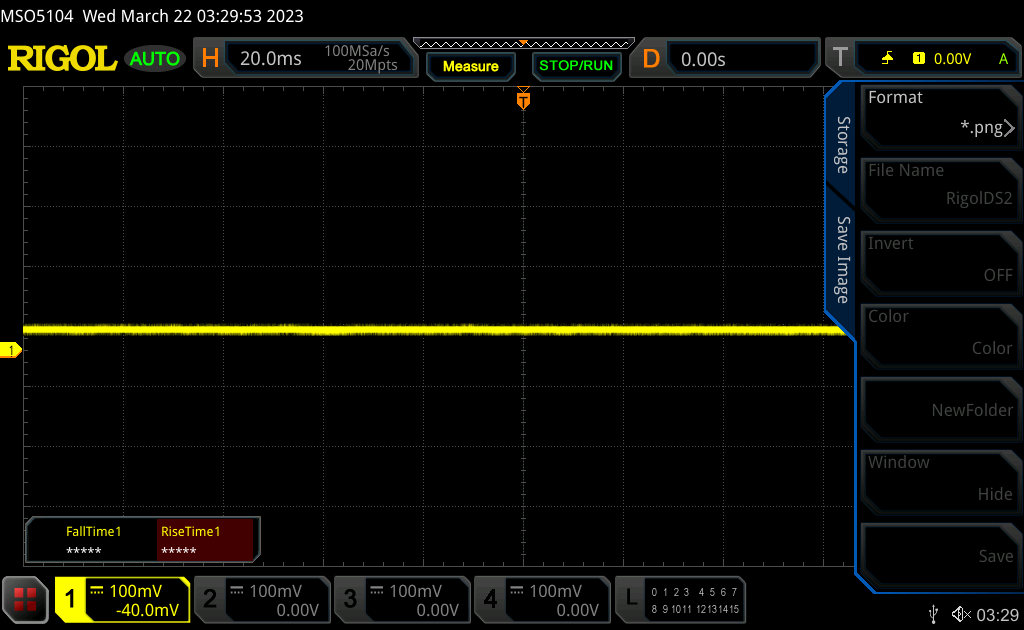Click the USB status icon
The width and height of the screenshot is (1024, 630).
(934, 614)
